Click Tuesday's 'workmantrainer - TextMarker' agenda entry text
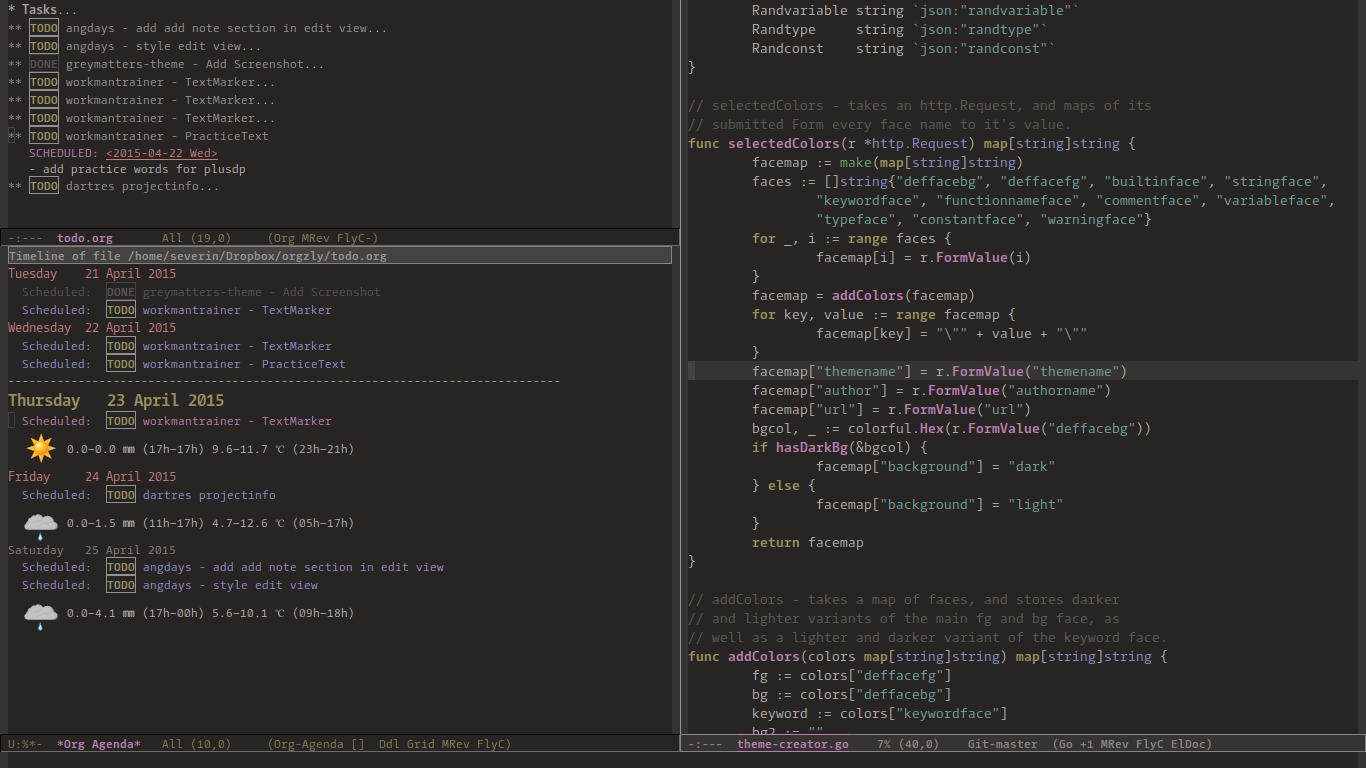 [x=237, y=310]
